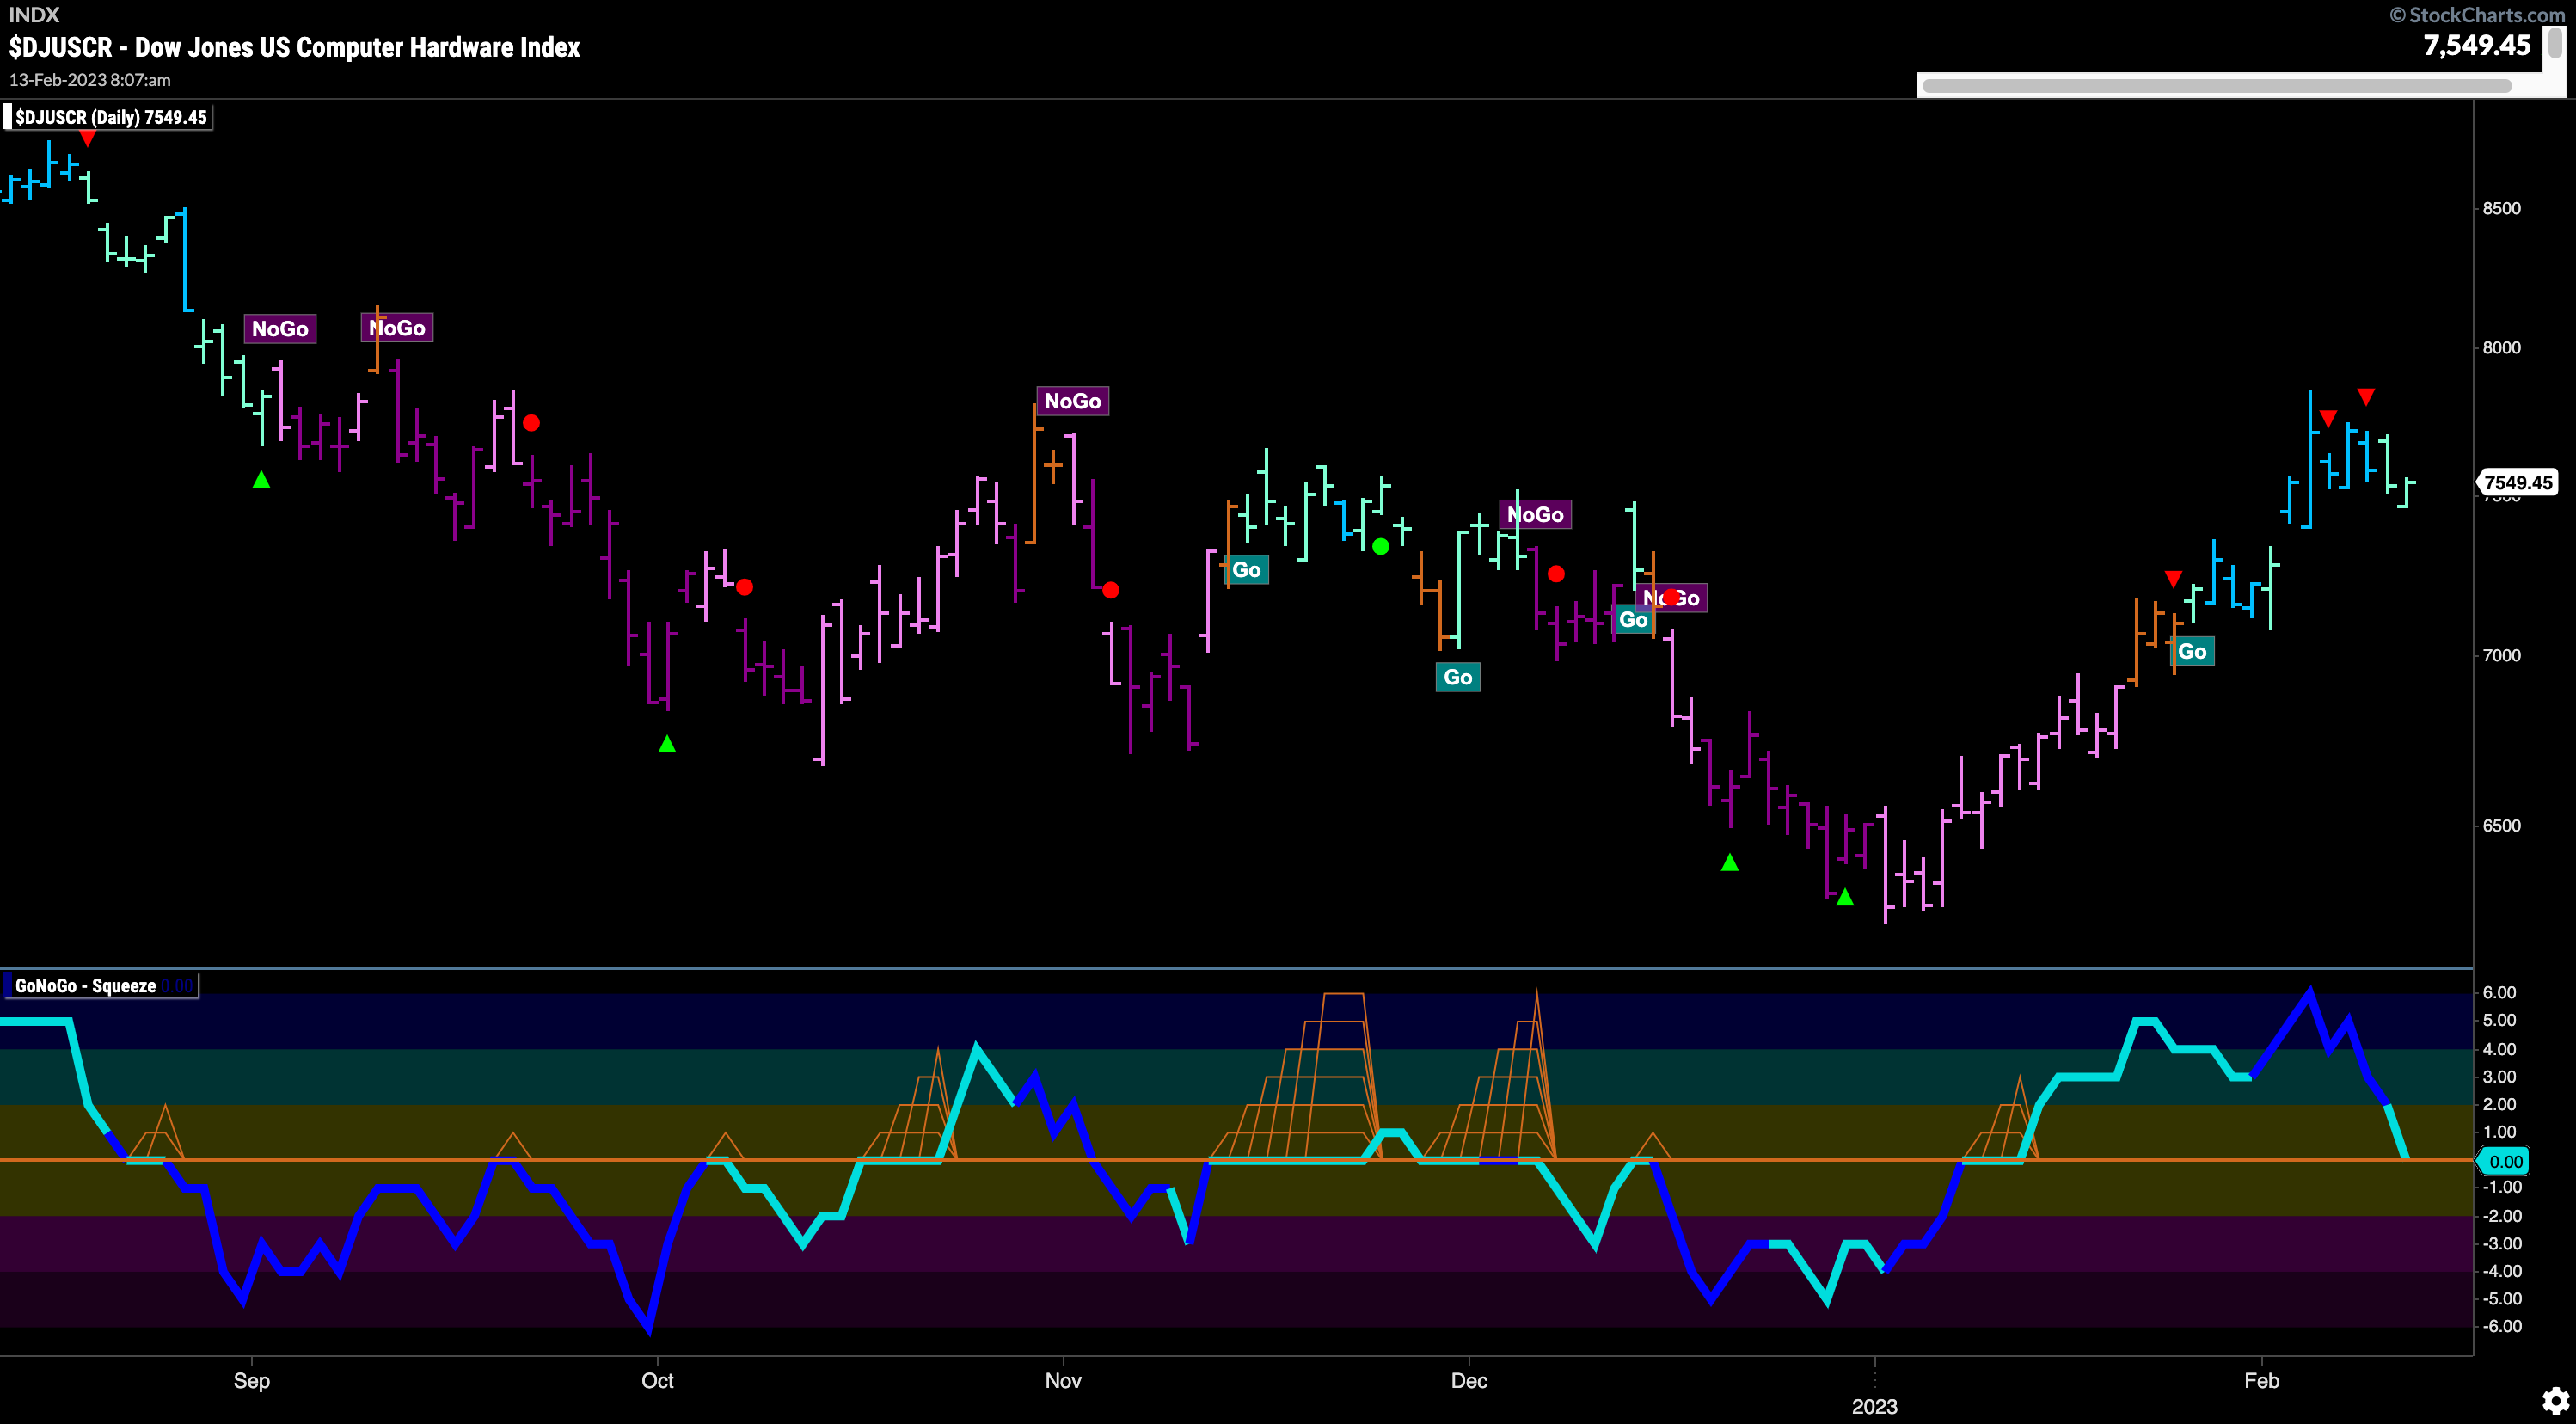Click the red down triangle in late January
Image resolution: width=2576 pixels, height=1424 pixels.
tap(2173, 579)
